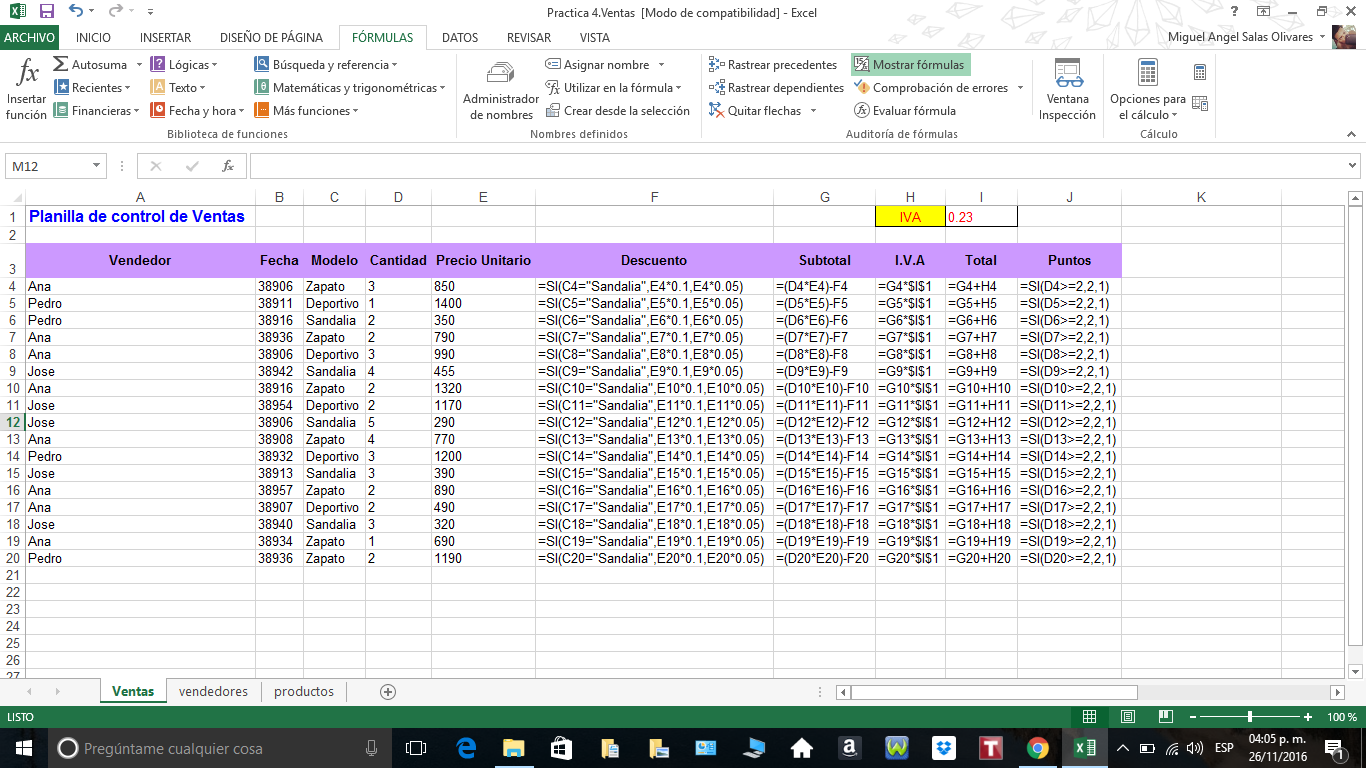Switch to Vista normal in status bar
This screenshot has width=1366, height=768.
(1090, 716)
